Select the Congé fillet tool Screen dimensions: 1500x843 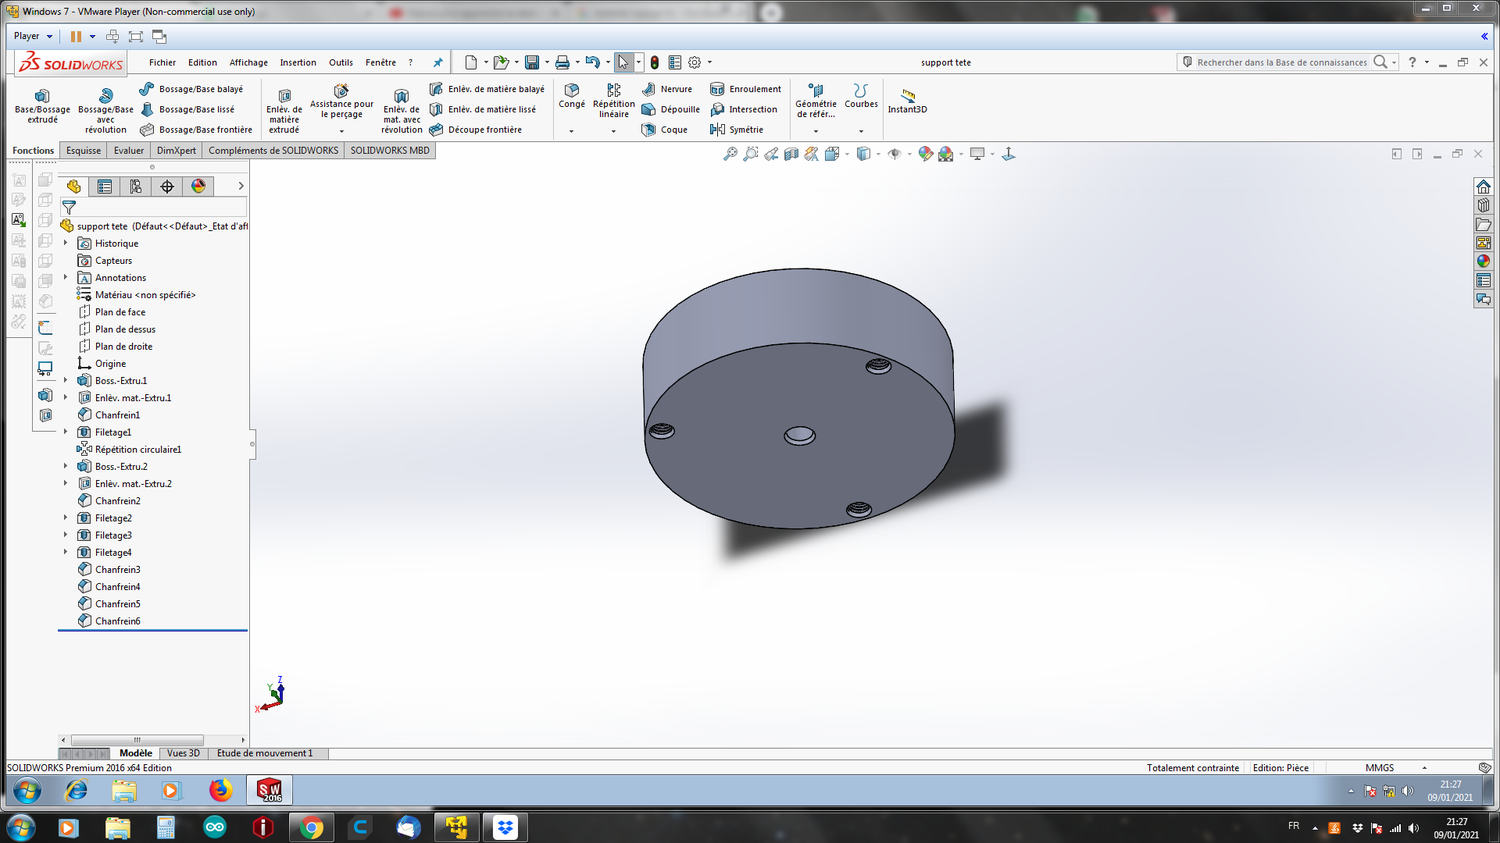[572, 96]
